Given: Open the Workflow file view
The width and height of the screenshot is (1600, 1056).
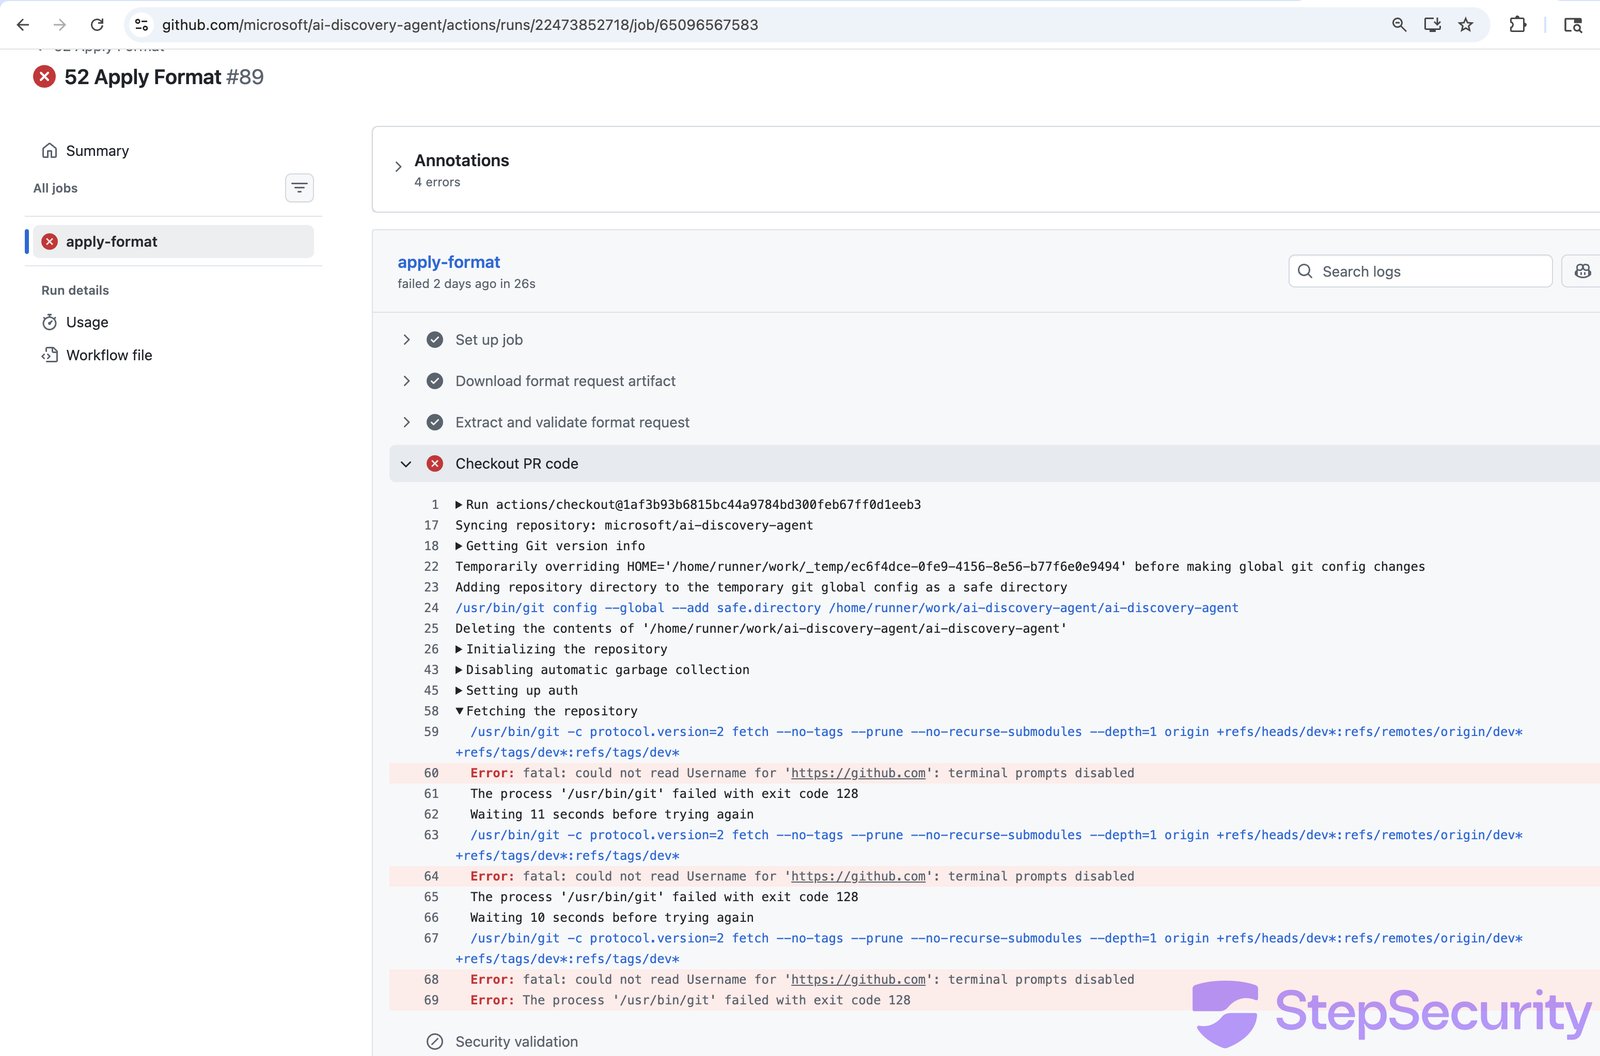Looking at the screenshot, I should pos(109,355).
